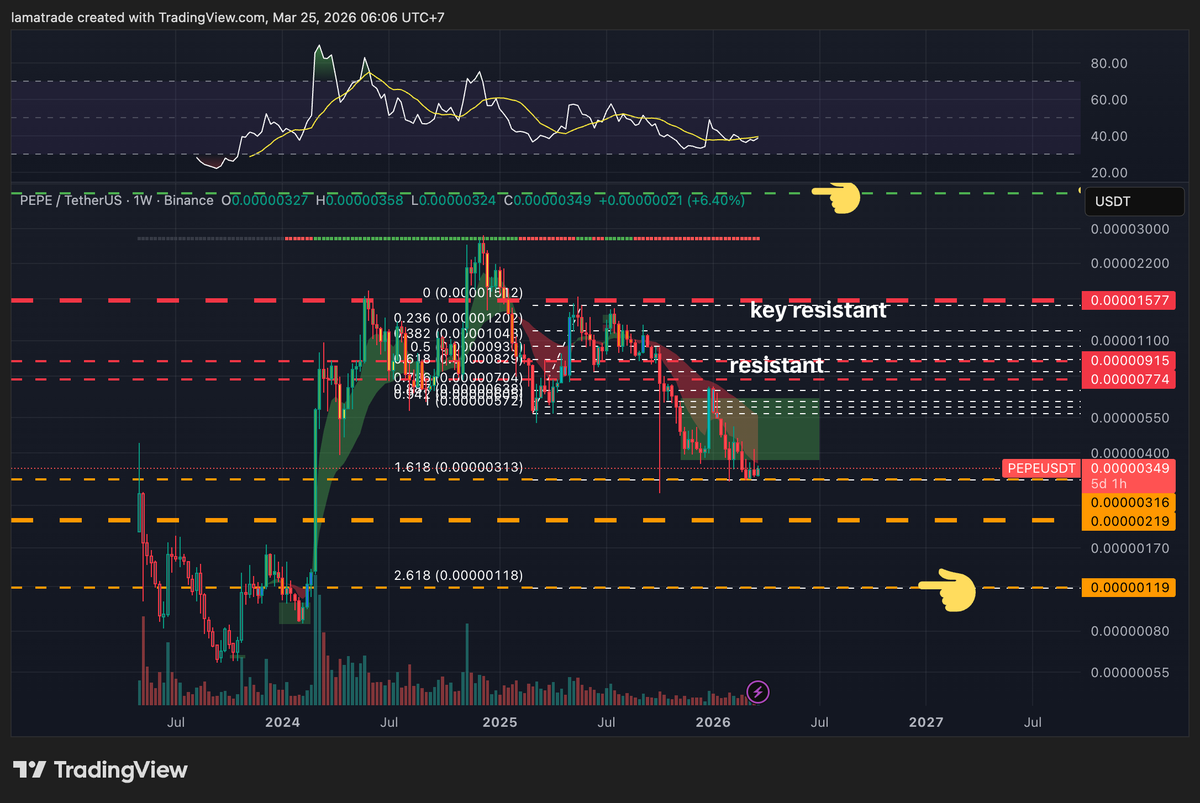Click the high value H0.00000358
The image size is (1200, 803).
pyautogui.click(x=360, y=200)
